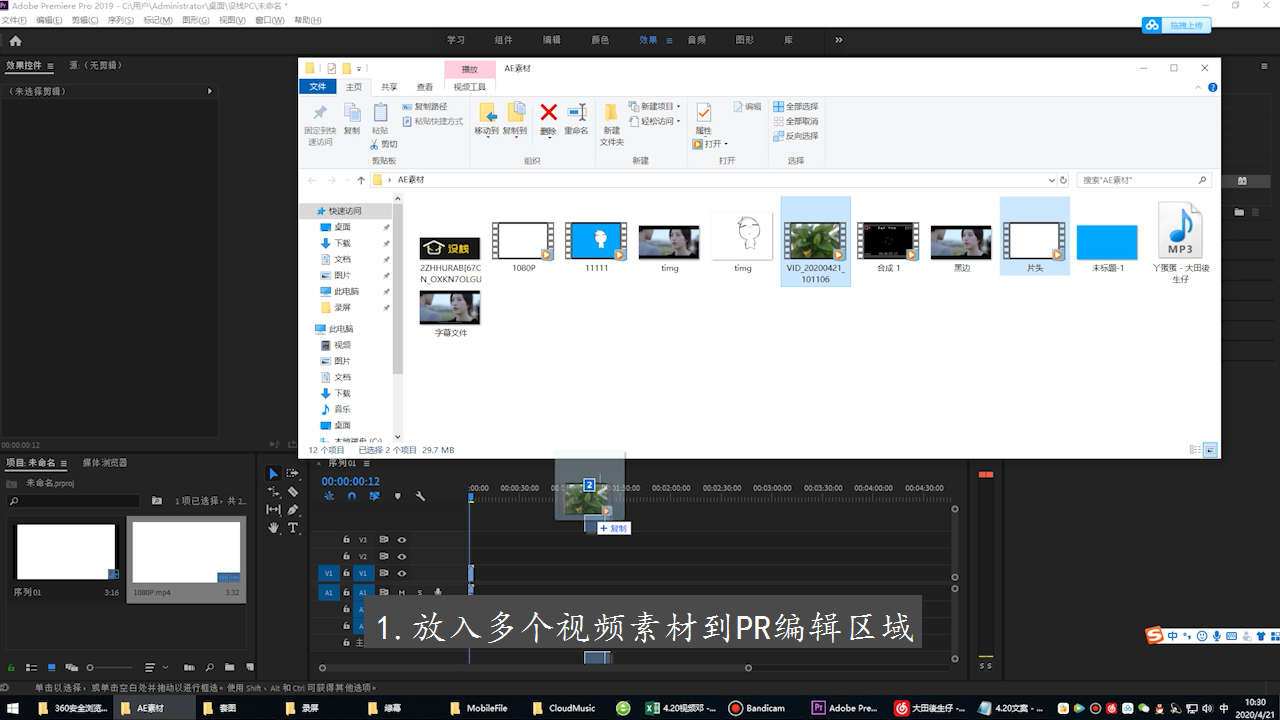Switch project panel to list view

click(x=31, y=667)
